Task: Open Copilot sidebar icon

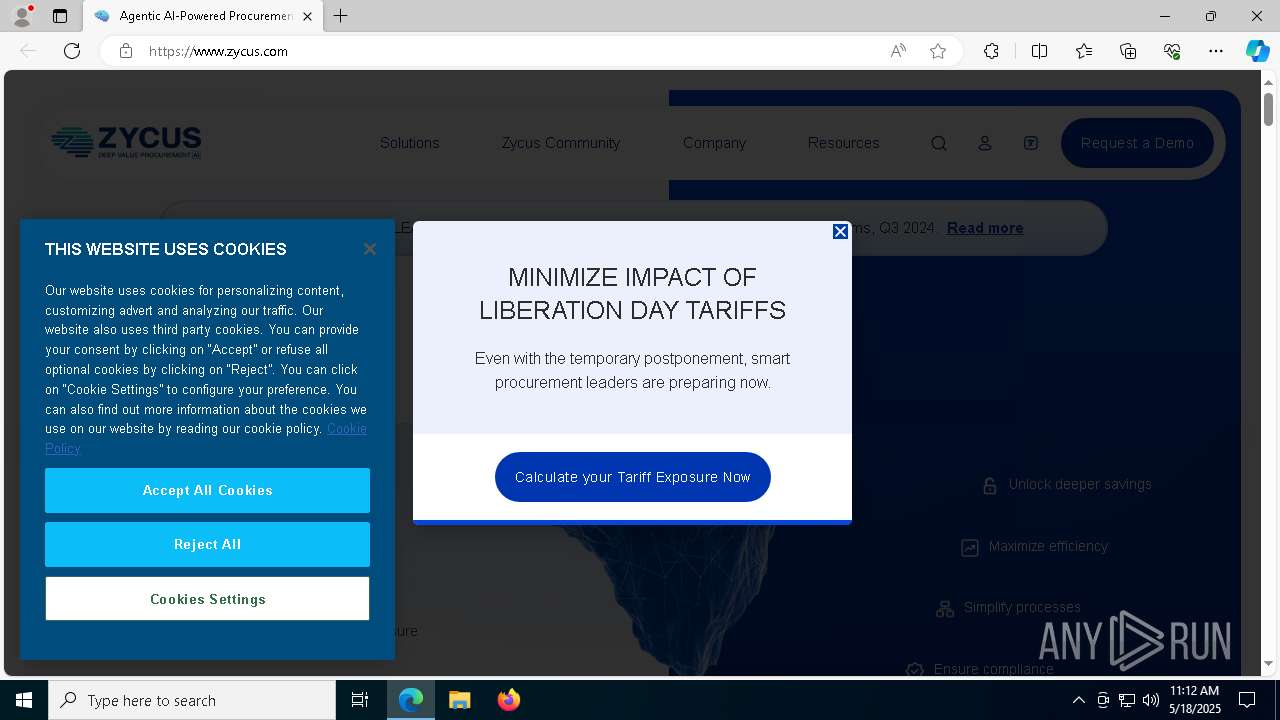Action: click(x=1257, y=51)
